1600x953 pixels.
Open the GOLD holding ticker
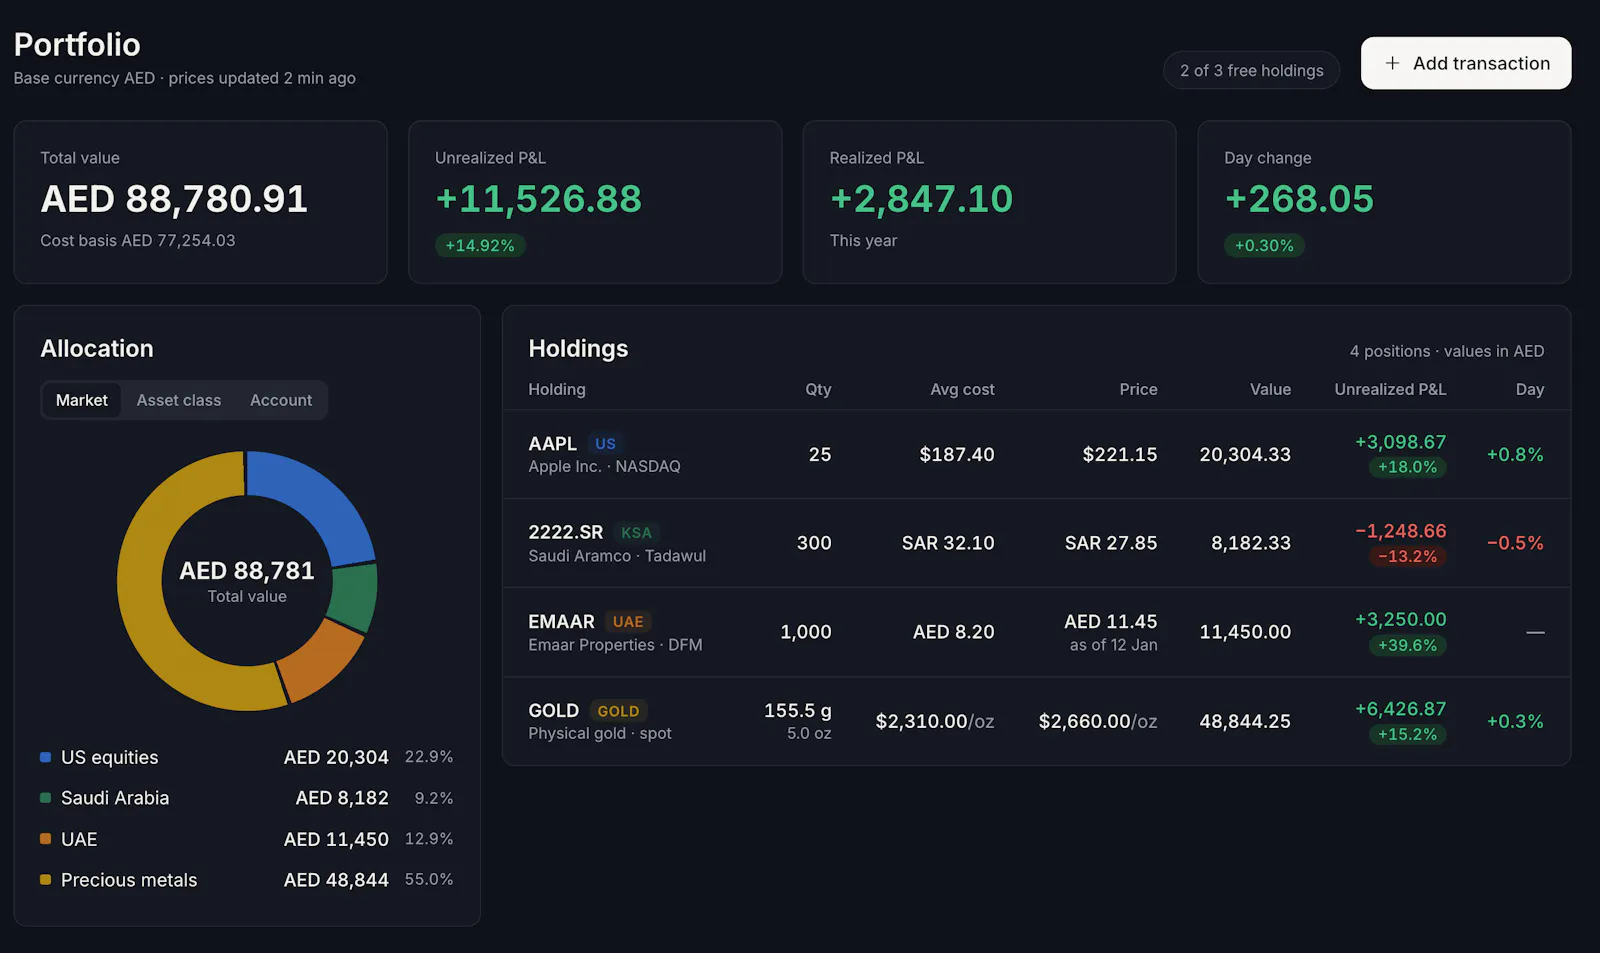pyautogui.click(x=553, y=710)
